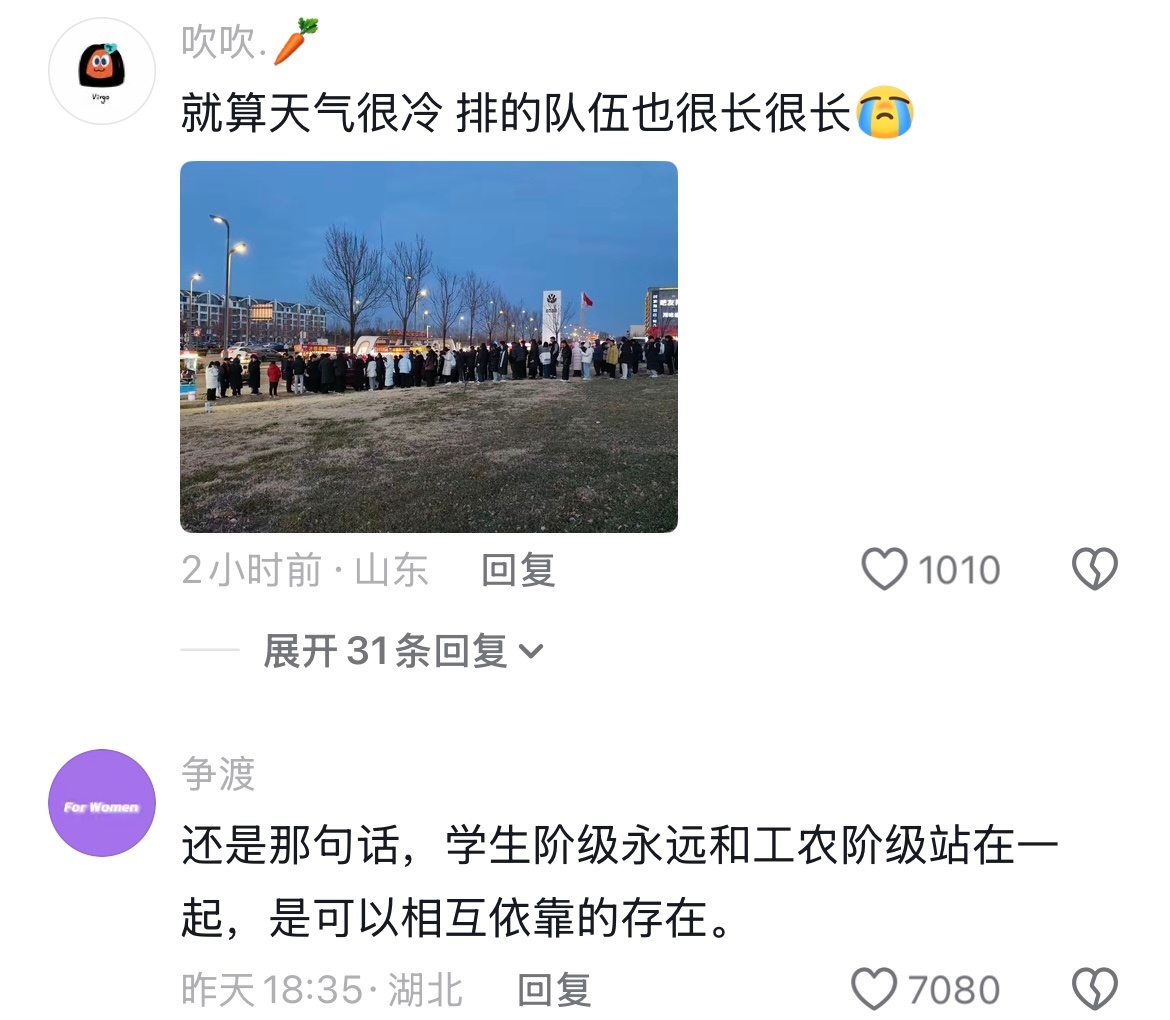Tap the carrot emoji beside 吹吹.

pos(295,42)
